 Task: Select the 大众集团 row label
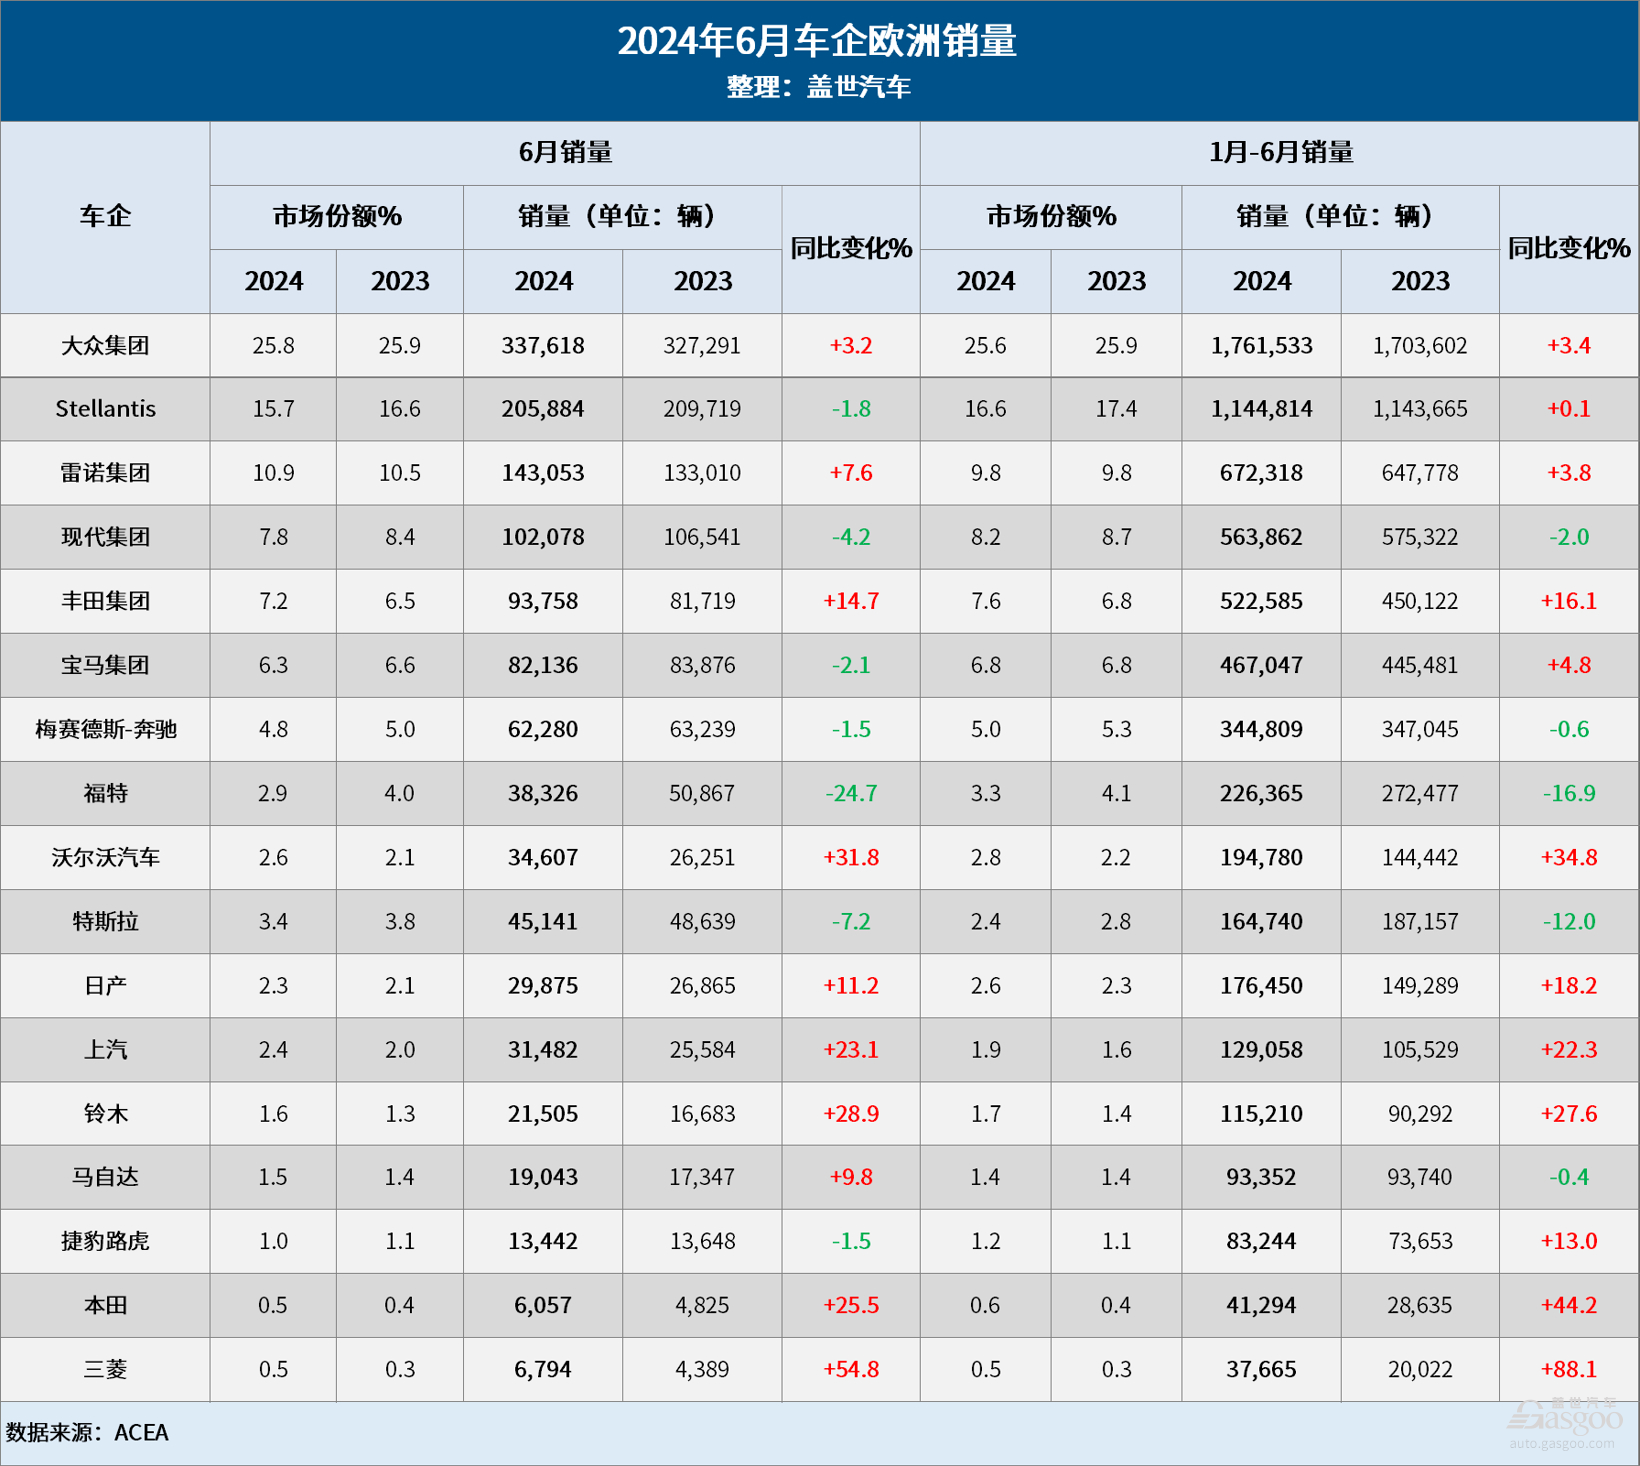pos(105,346)
